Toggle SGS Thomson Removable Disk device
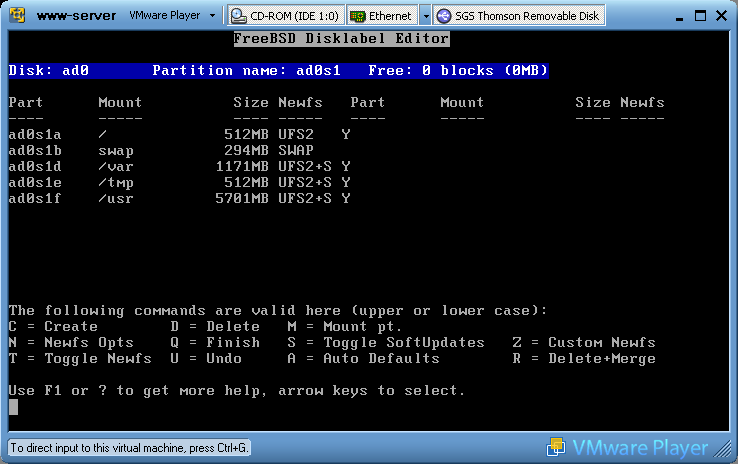The height and width of the screenshot is (464, 738). point(519,16)
